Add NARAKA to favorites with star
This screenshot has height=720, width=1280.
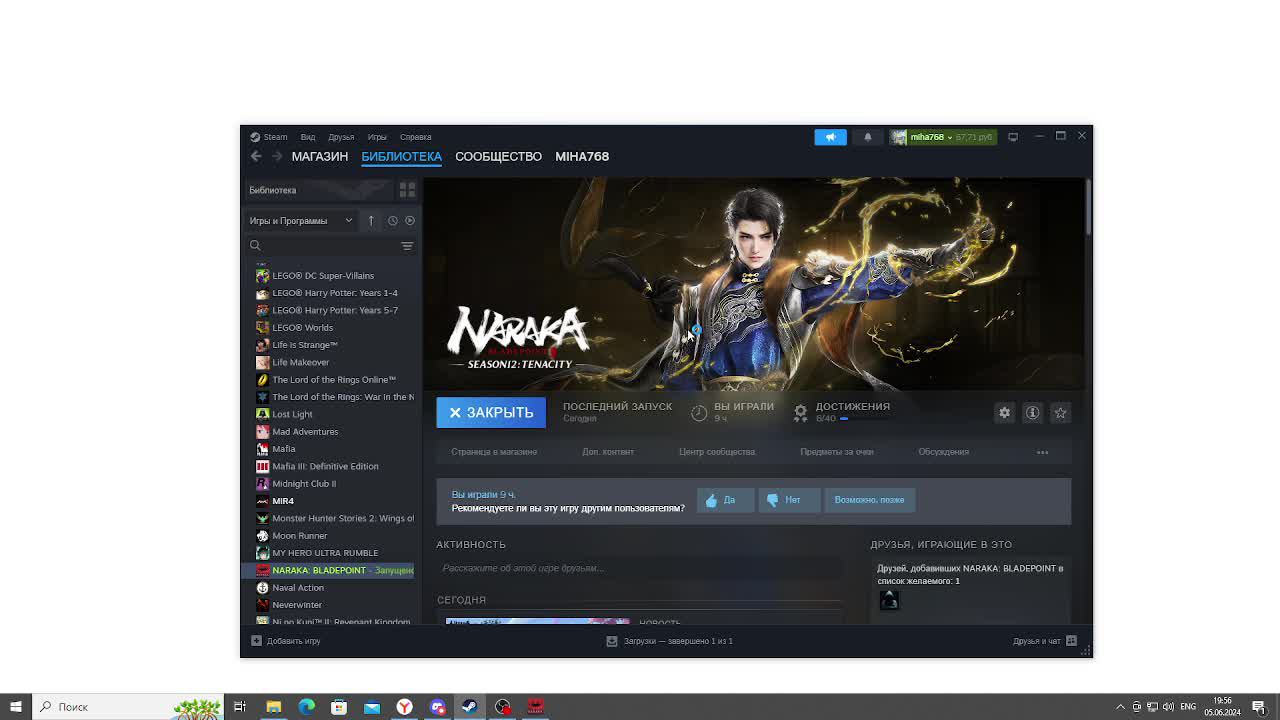[1060, 412]
